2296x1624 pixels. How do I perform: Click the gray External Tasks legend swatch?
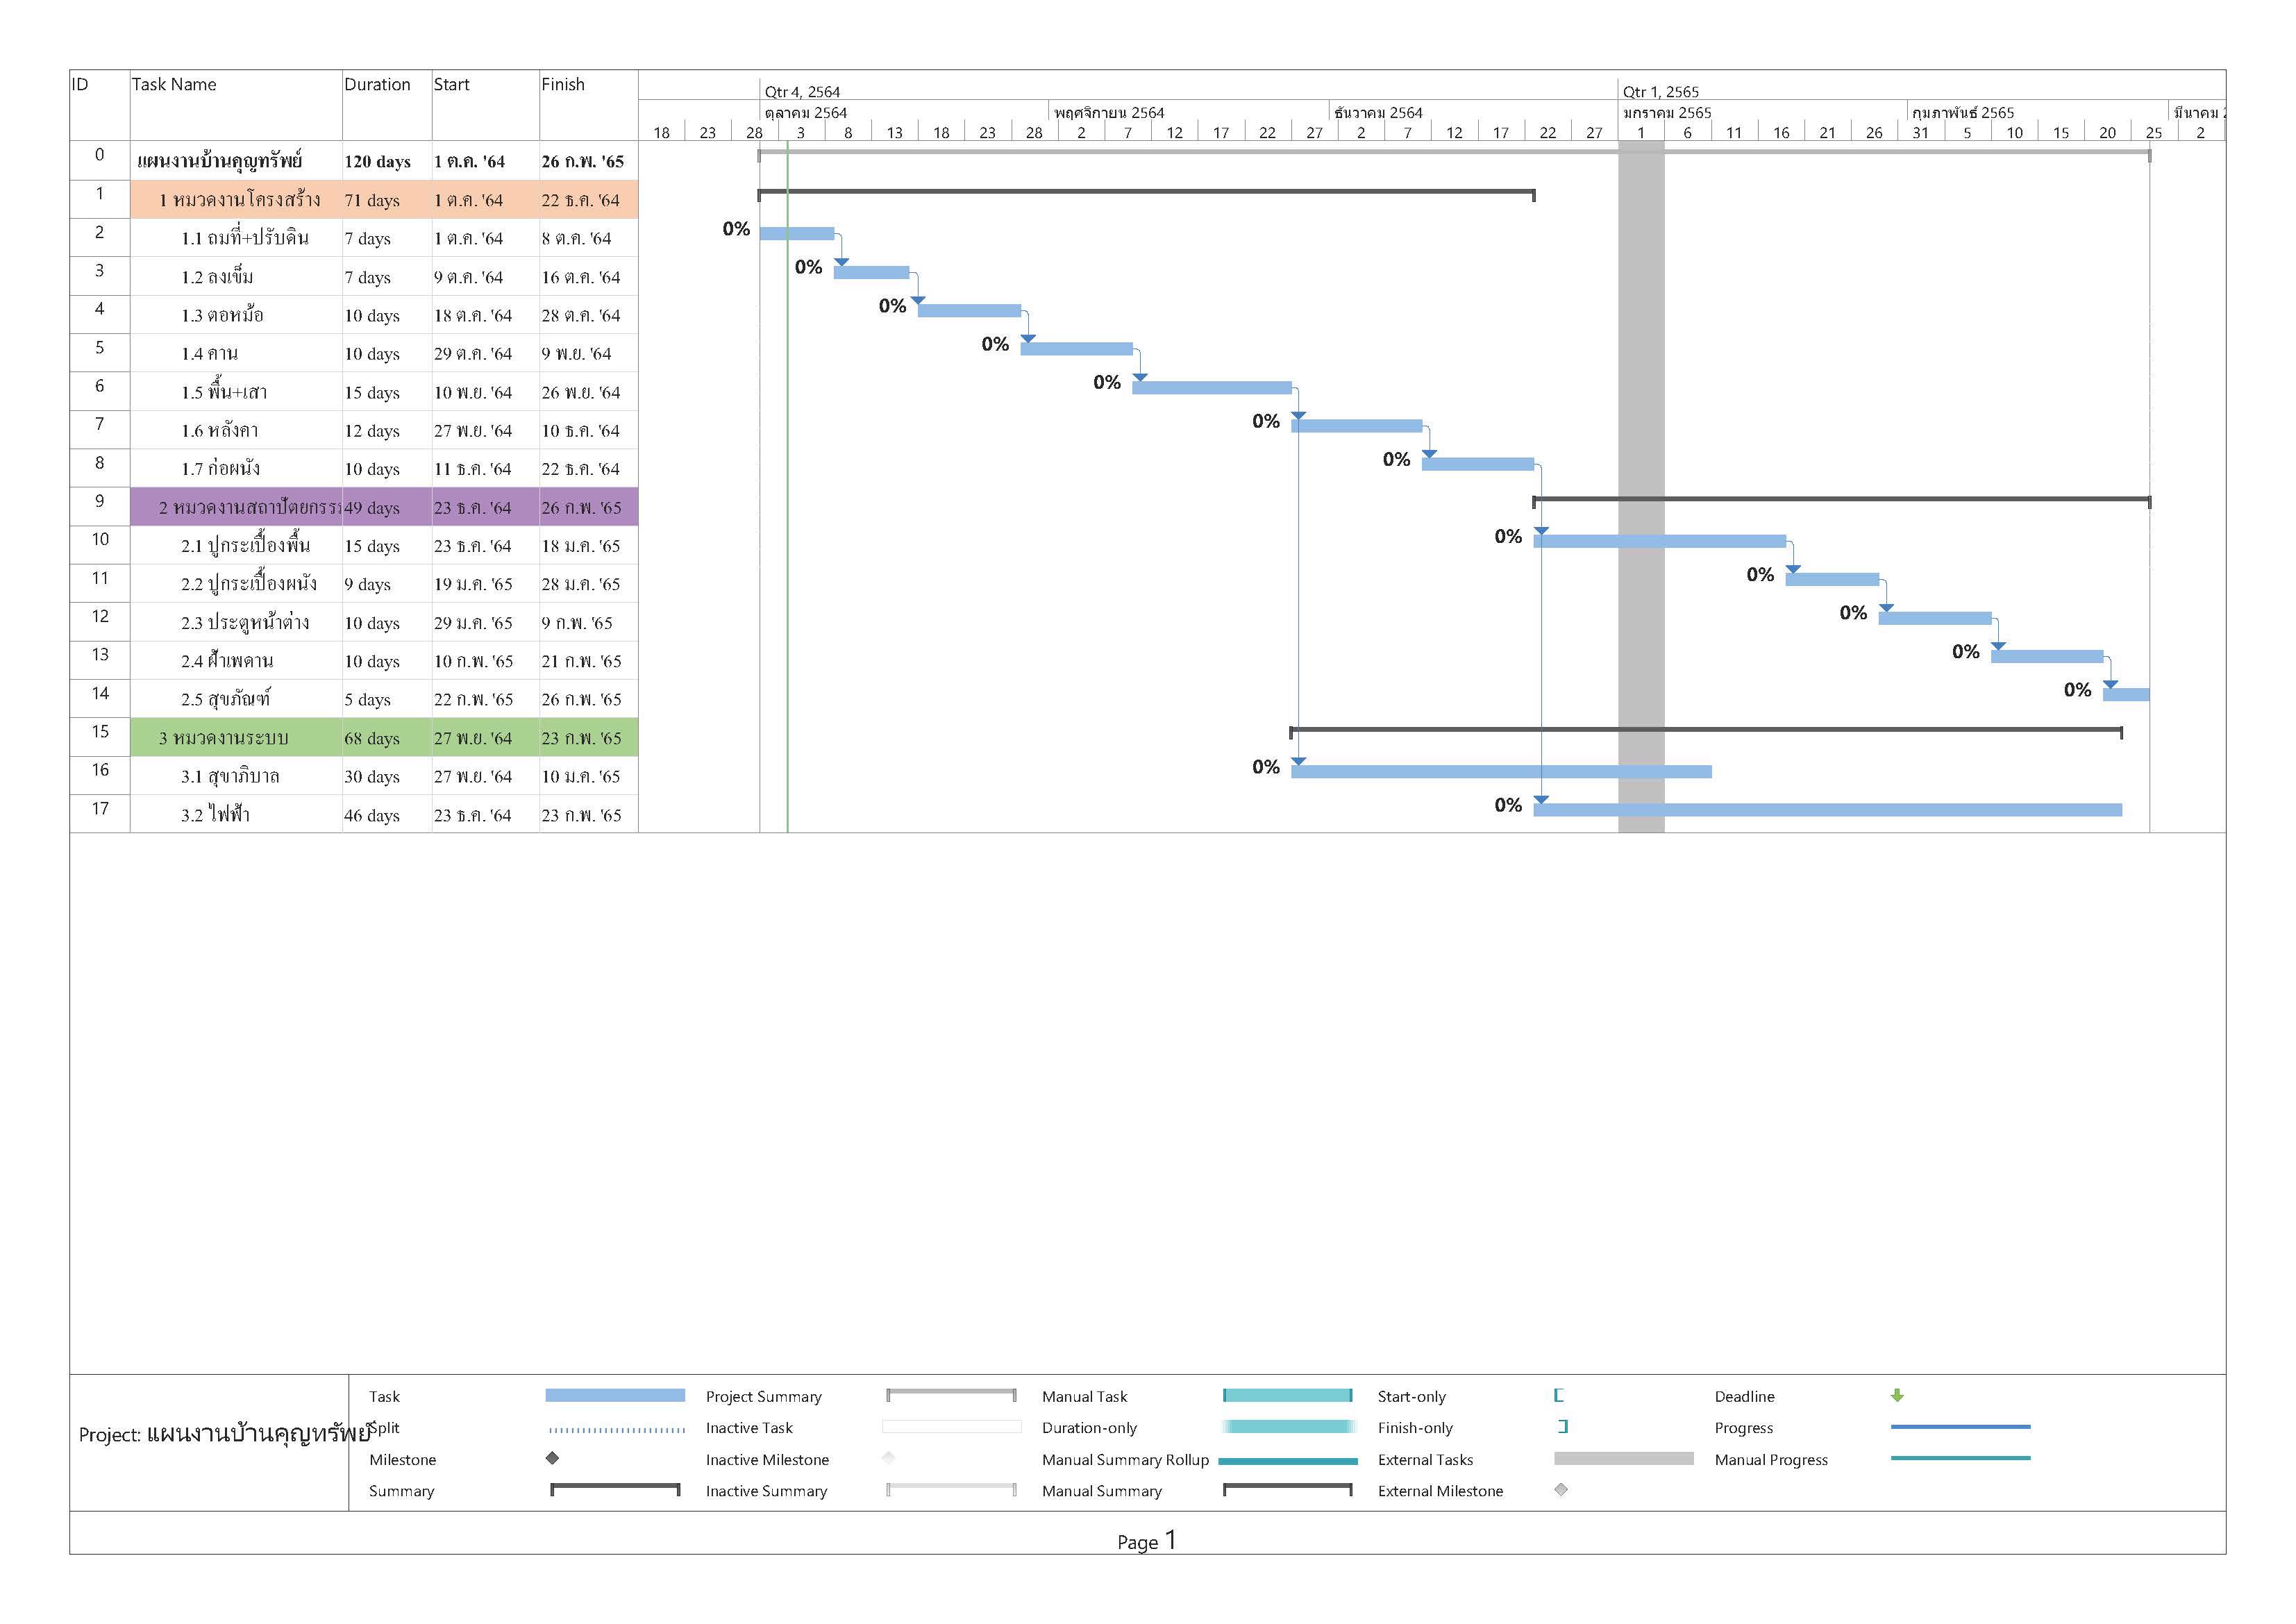[1623, 1459]
